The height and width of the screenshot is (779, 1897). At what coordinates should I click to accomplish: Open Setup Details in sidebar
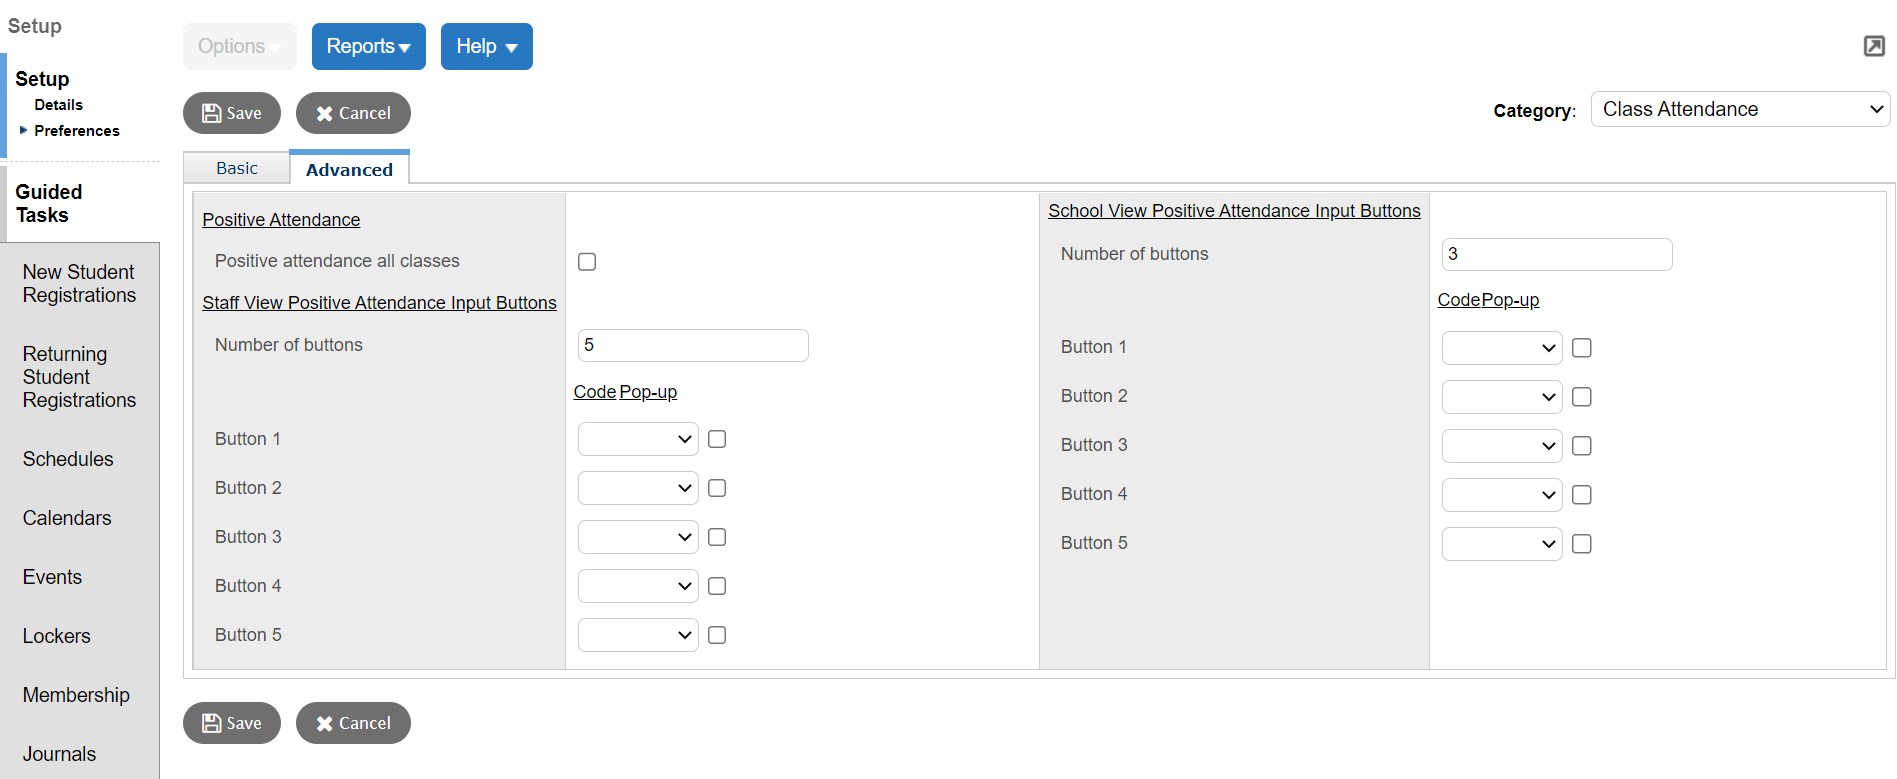[x=58, y=105]
